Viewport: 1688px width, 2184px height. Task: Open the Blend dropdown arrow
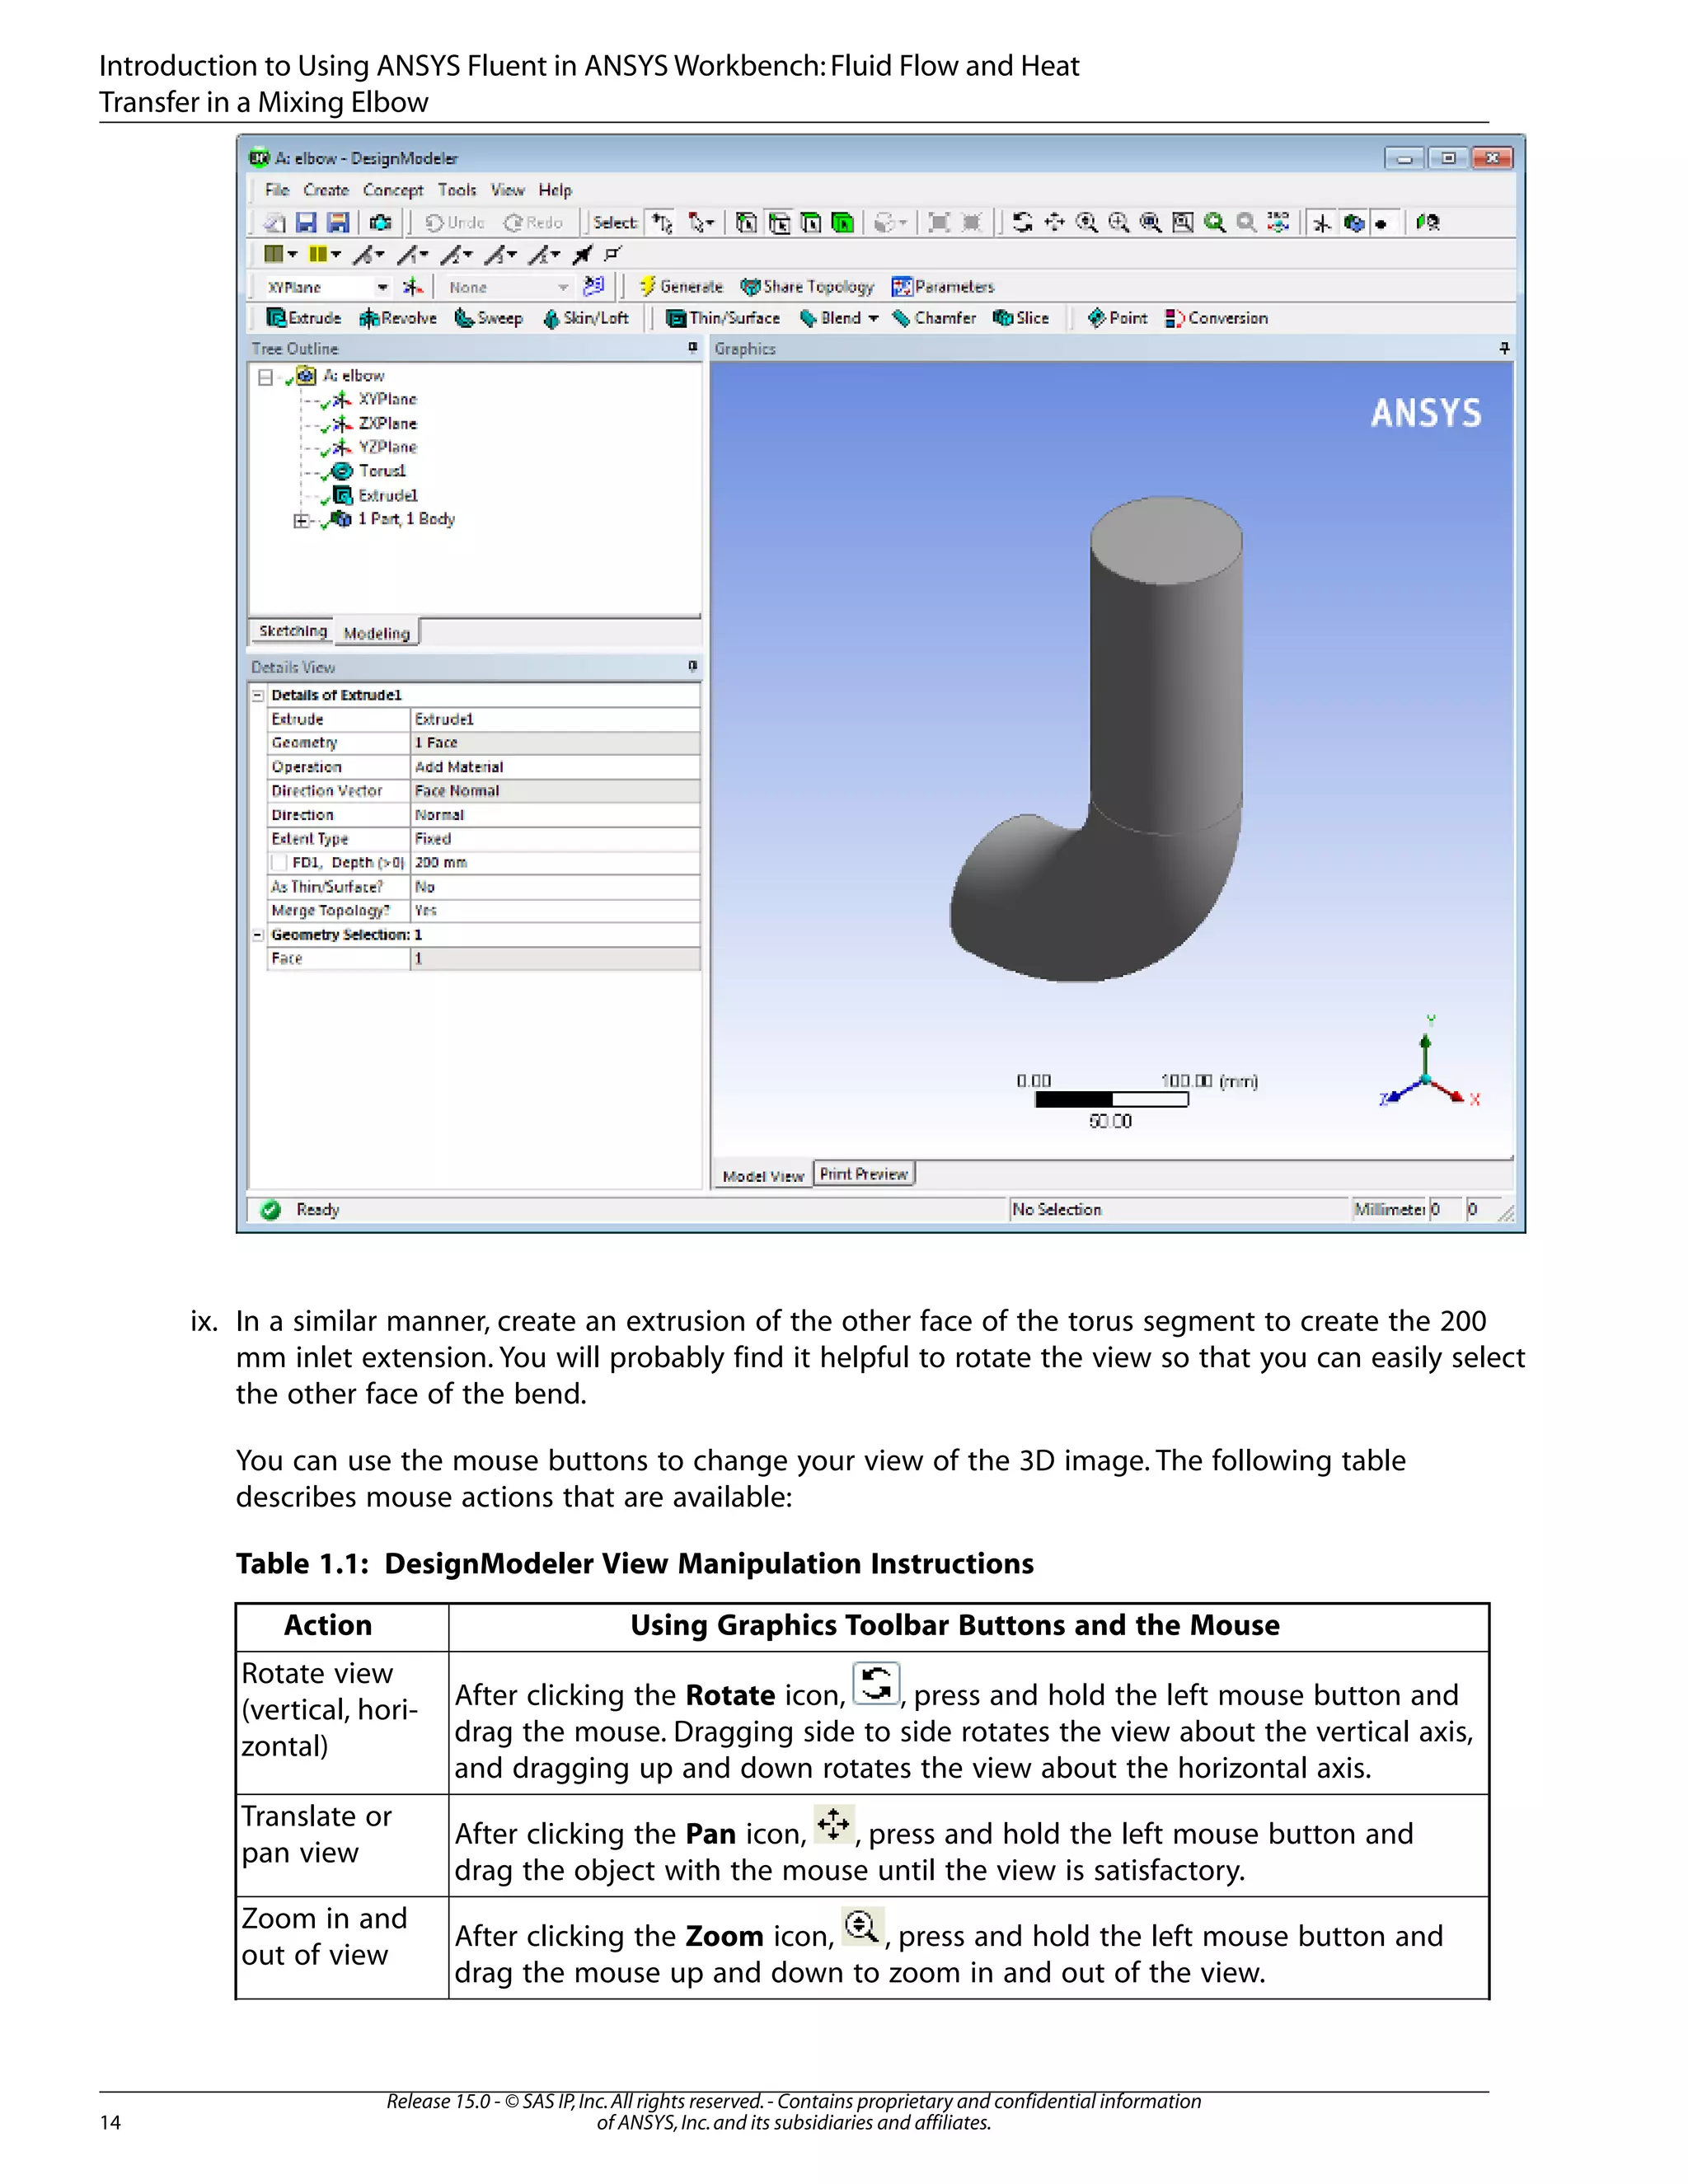[x=873, y=318]
